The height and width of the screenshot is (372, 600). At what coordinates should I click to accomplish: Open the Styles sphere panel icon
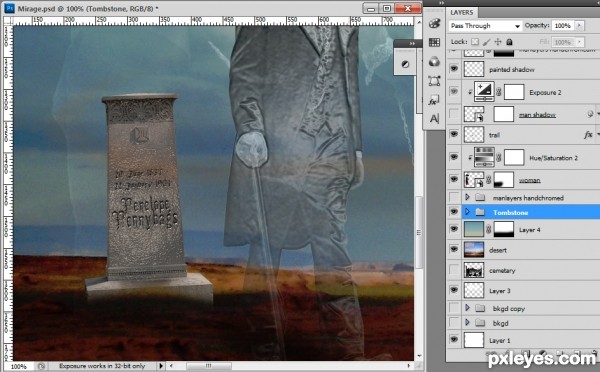434,61
